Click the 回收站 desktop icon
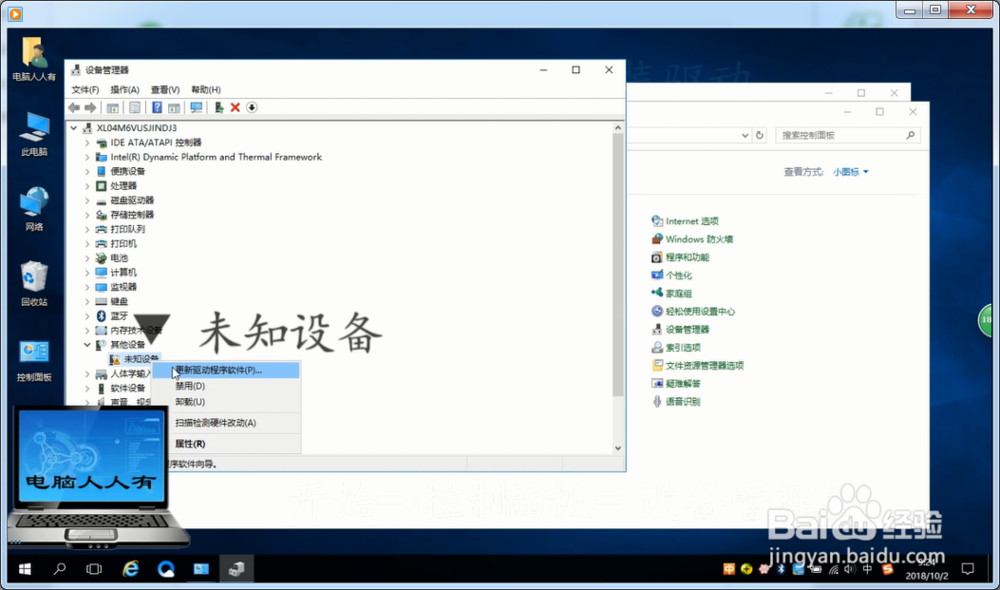Viewport: 1000px width, 590px height. [x=34, y=284]
